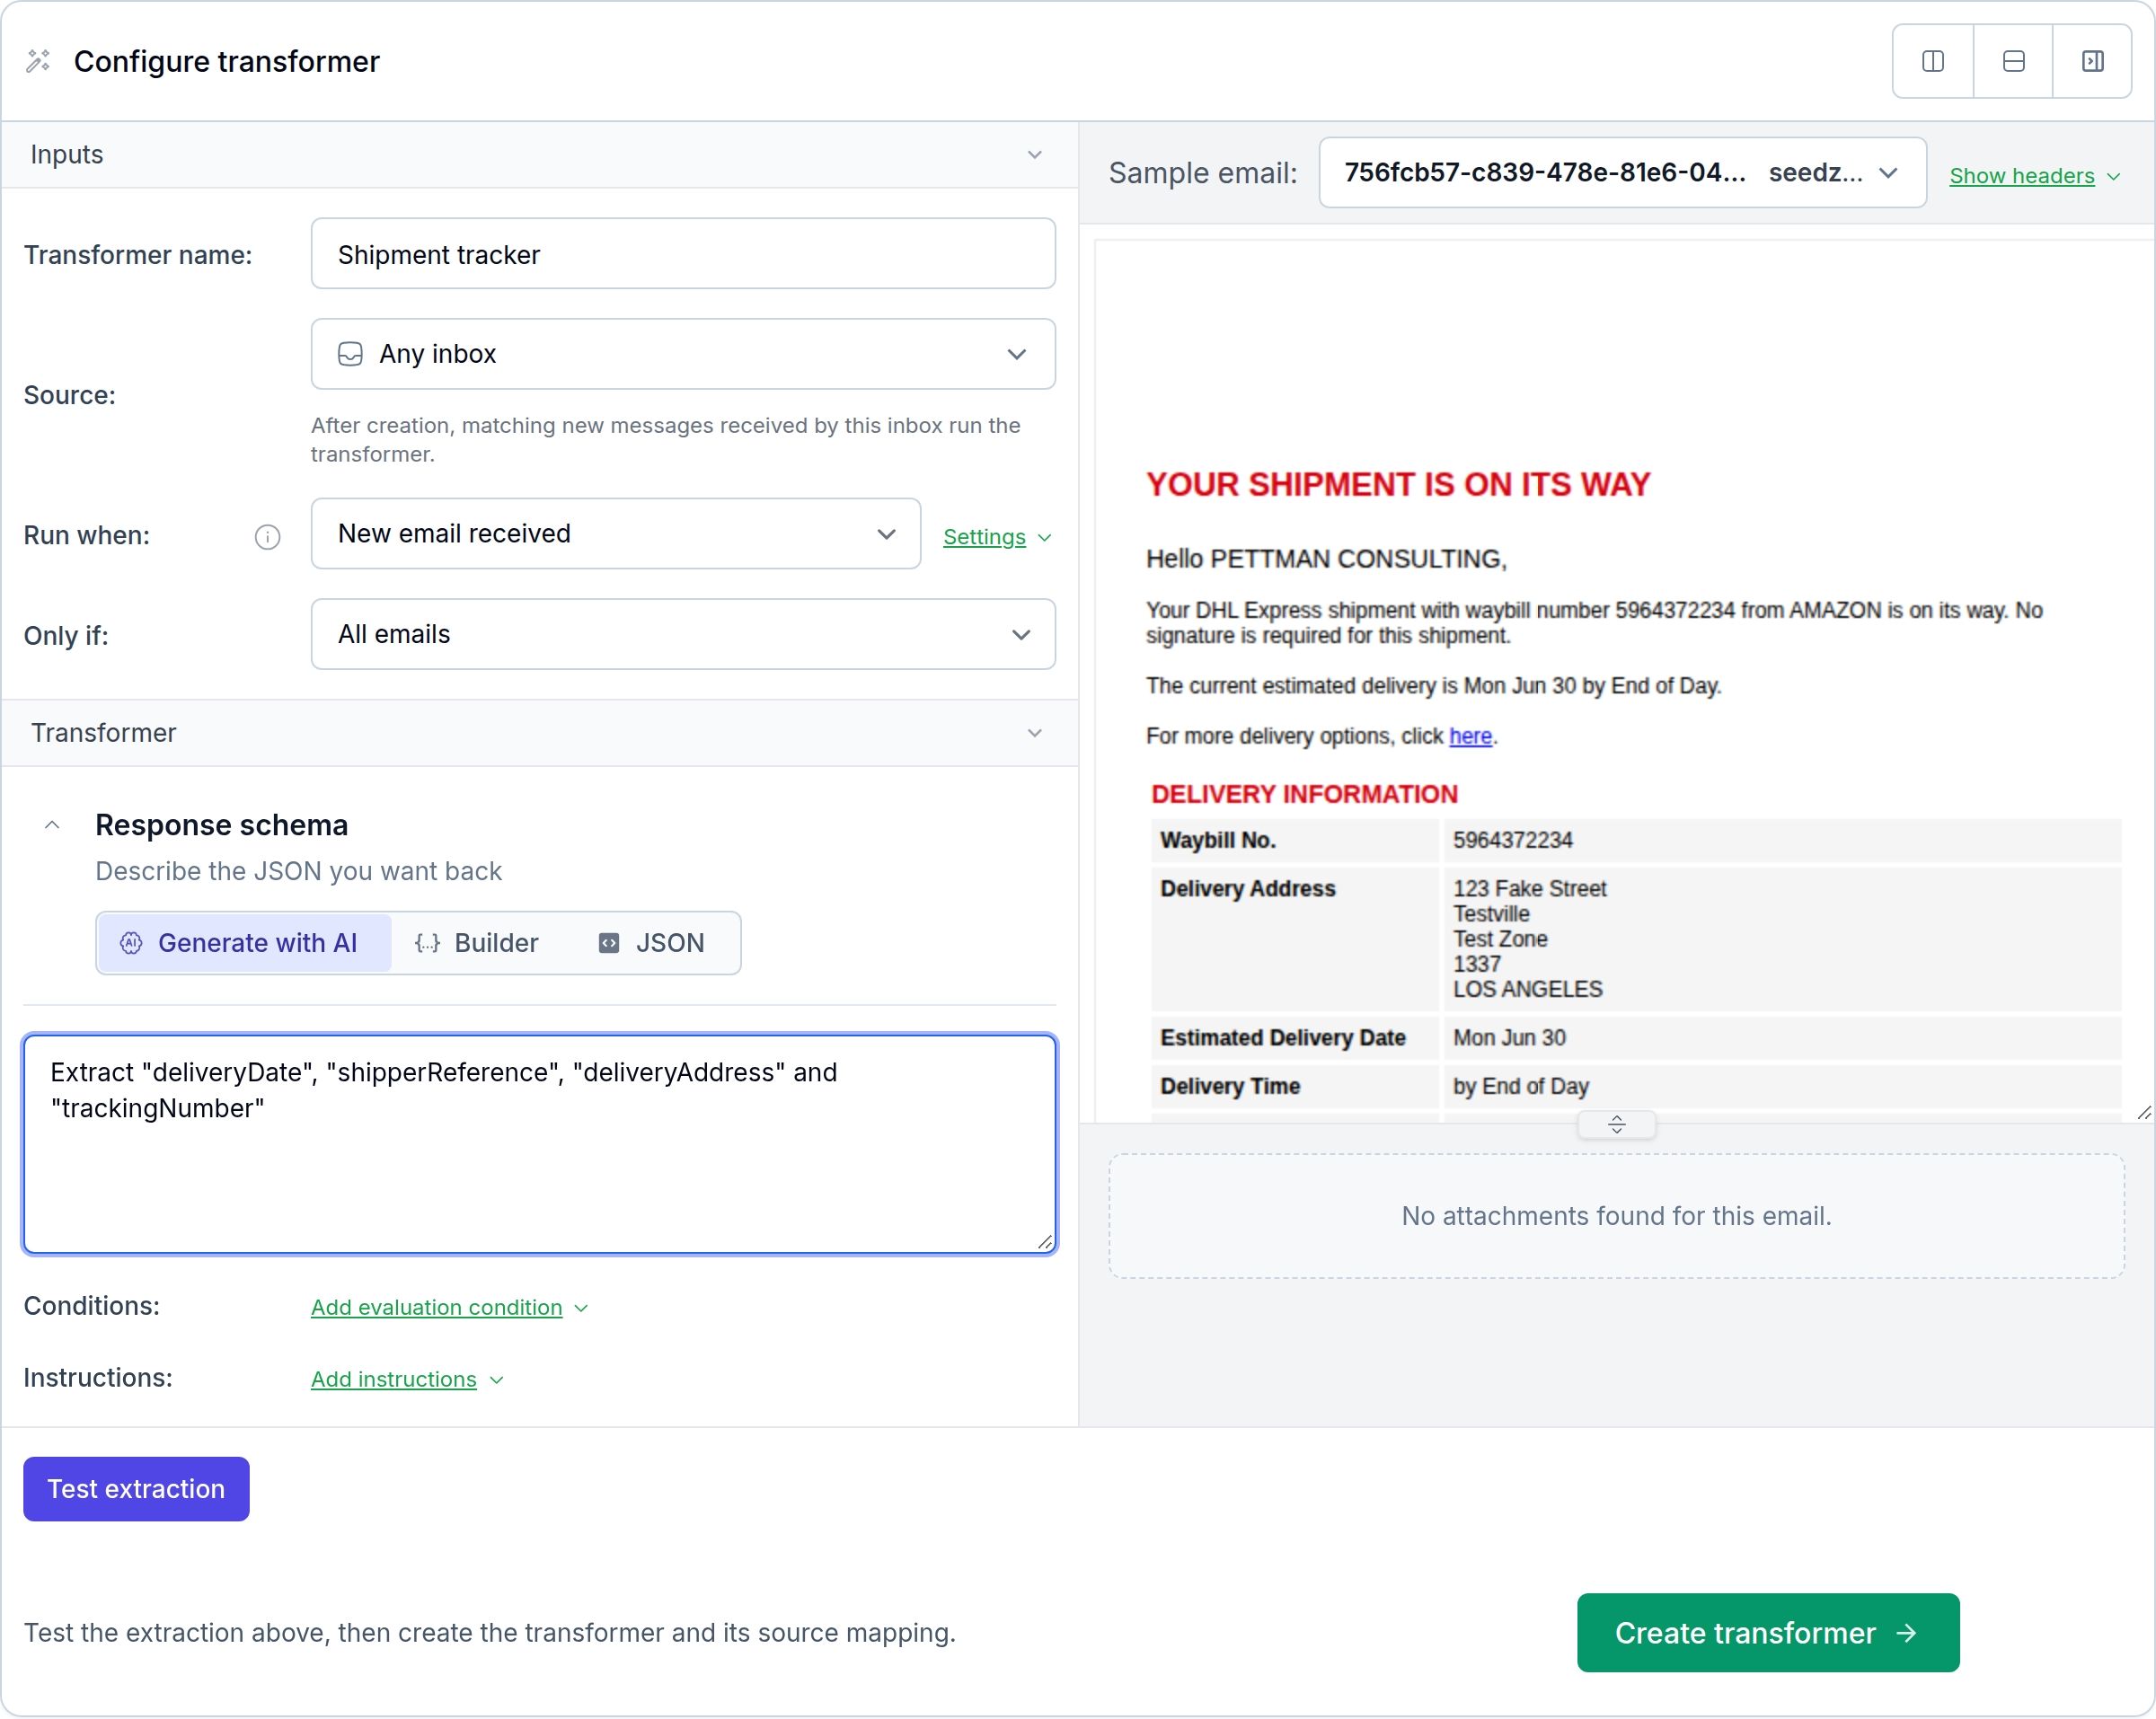Select the stacked horizontal split layout icon
This screenshot has width=2156, height=1719.
2013,61
